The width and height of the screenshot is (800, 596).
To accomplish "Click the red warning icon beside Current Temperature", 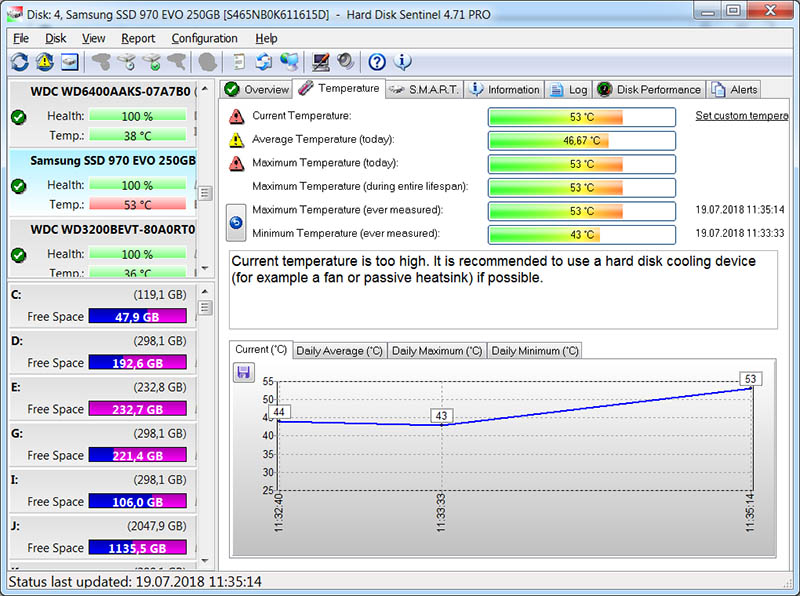I will point(236,116).
